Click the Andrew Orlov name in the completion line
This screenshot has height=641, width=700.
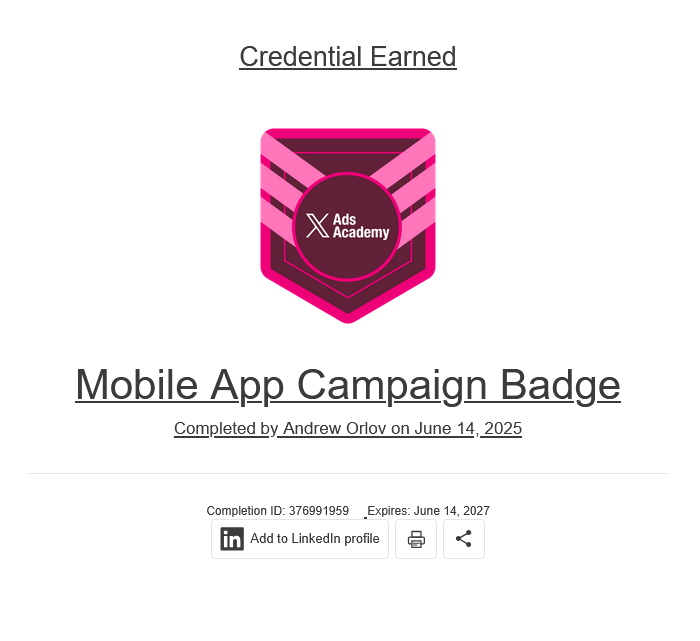click(335, 429)
